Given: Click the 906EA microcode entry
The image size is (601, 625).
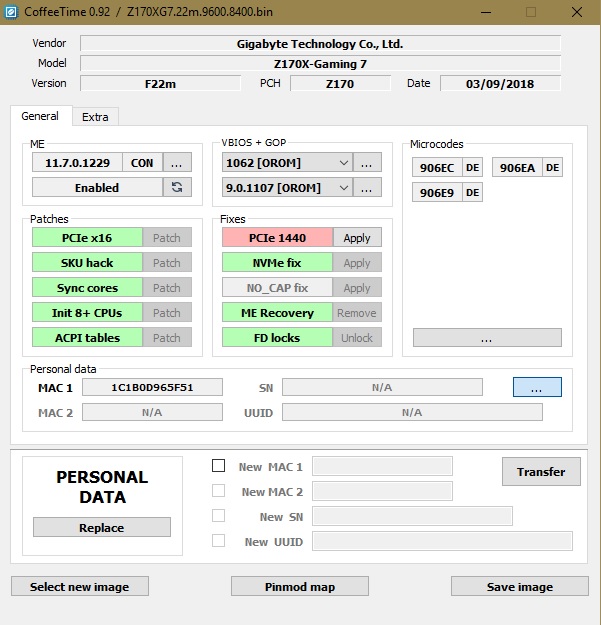Looking at the screenshot, I should tap(517, 167).
